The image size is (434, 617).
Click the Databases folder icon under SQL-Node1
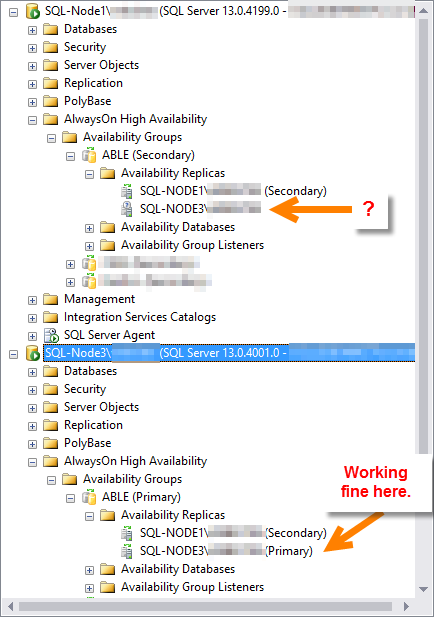click(x=50, y=29)
